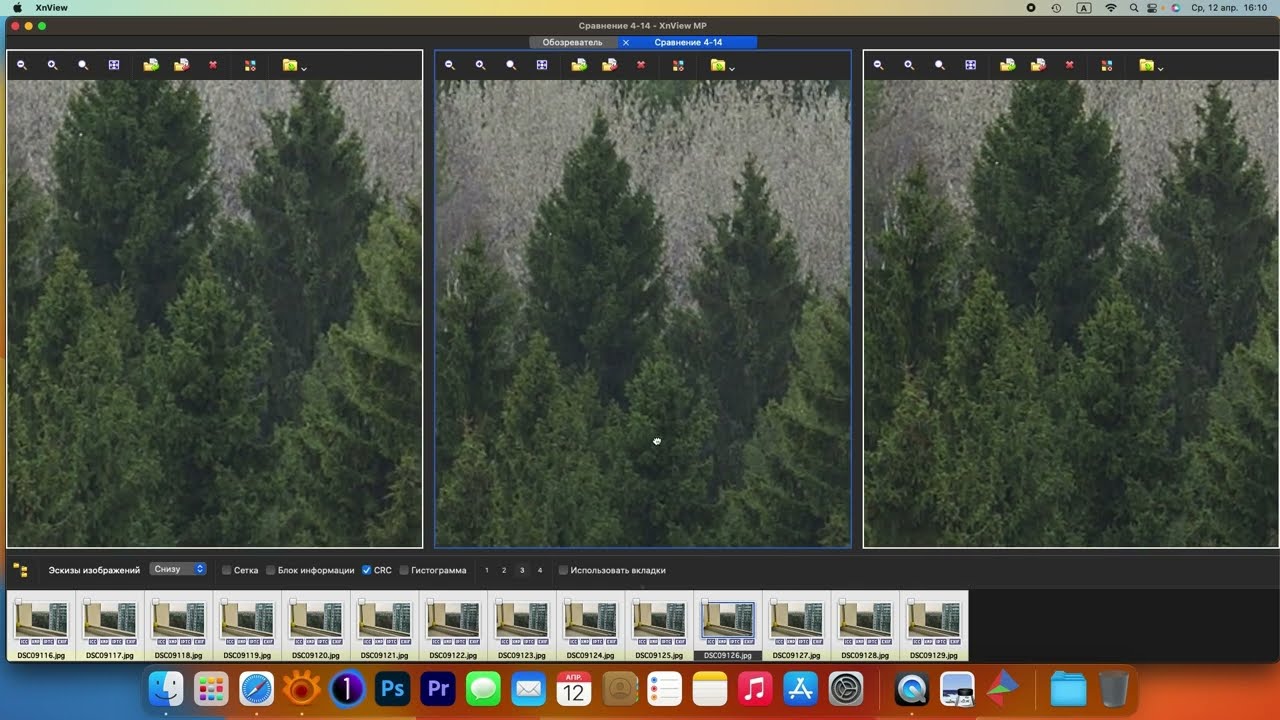Click copy-to-folder icon in right pane
Viewport: 1280px width, 720px height.
pyautogui.click(x=1008, y=65)
